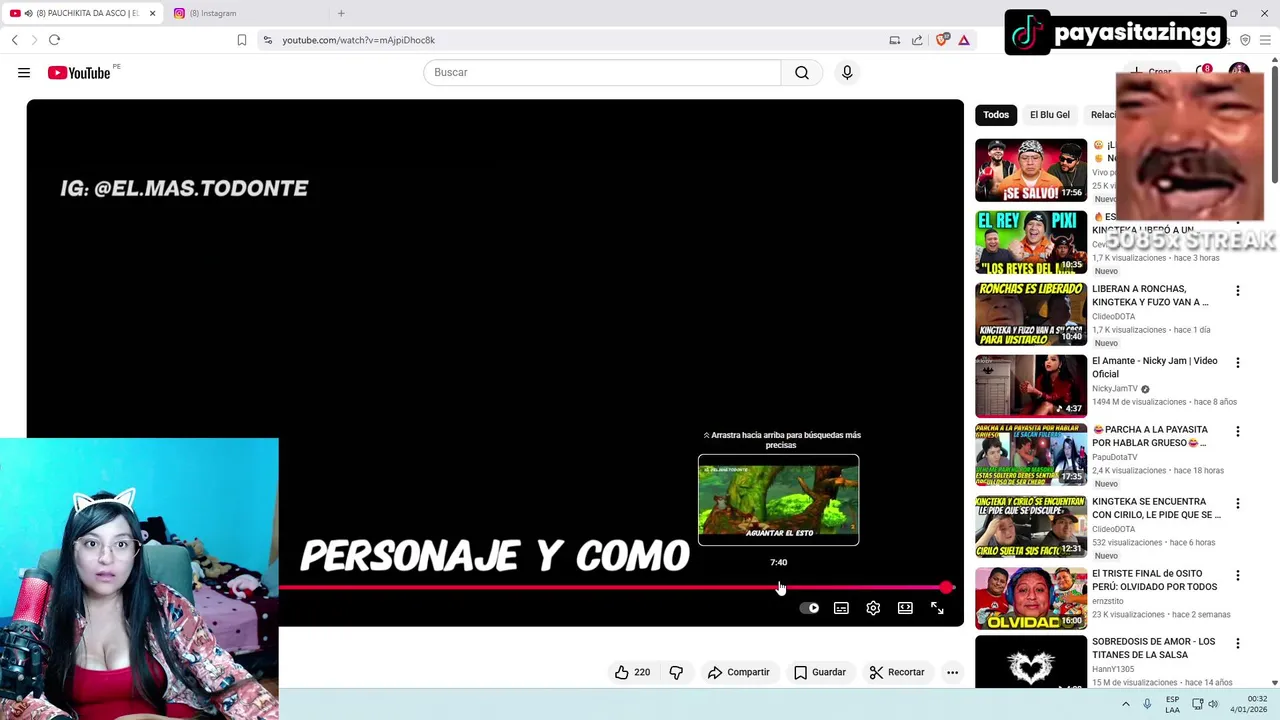
Task: Start voice search with the microphone
Action: (x=847, y=72)
